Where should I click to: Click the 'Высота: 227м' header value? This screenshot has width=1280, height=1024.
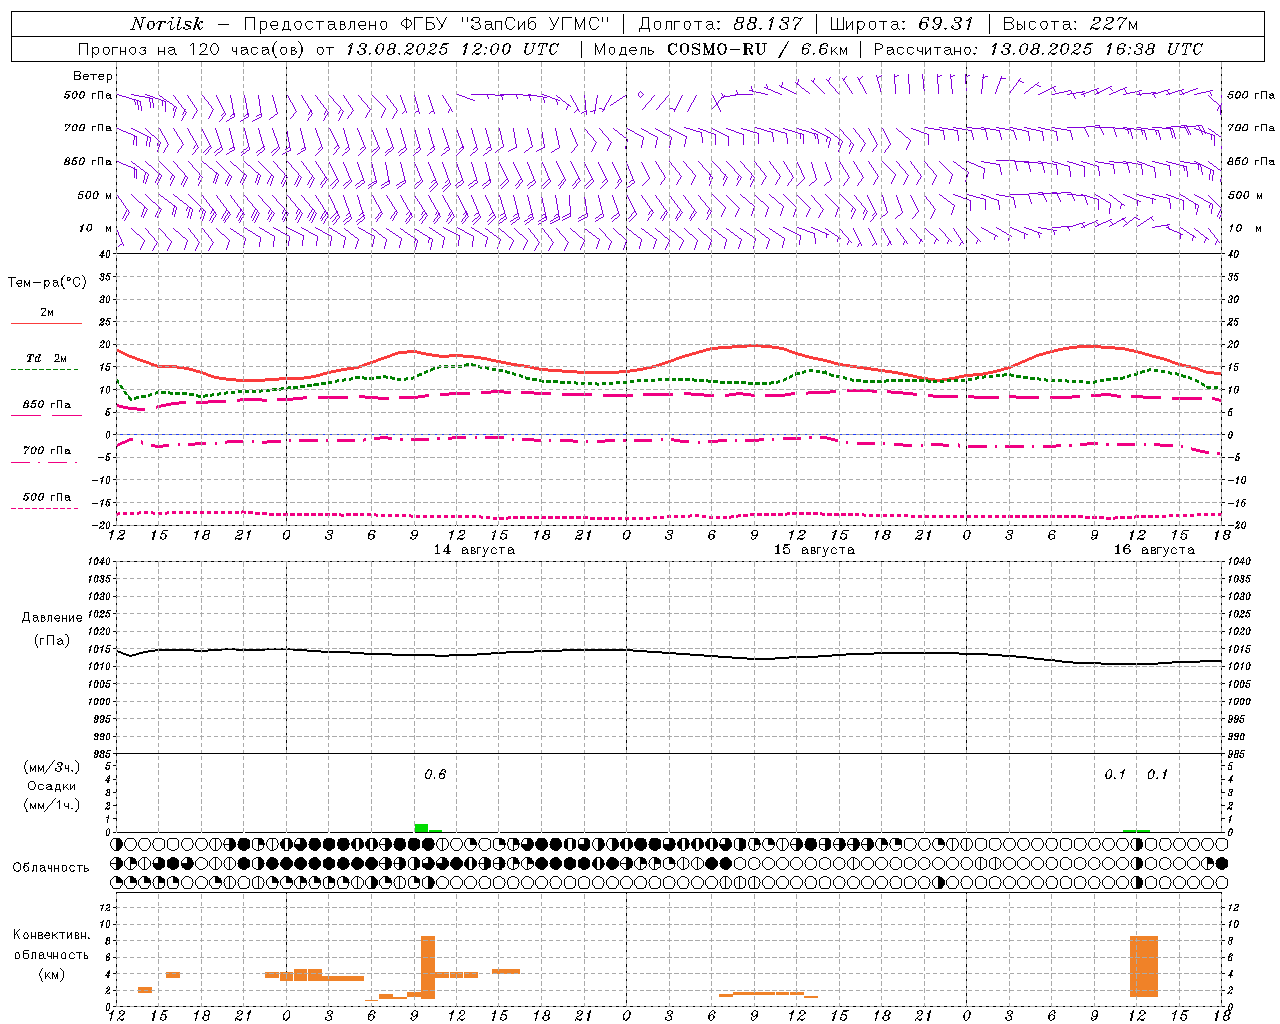pos(1070,24)
